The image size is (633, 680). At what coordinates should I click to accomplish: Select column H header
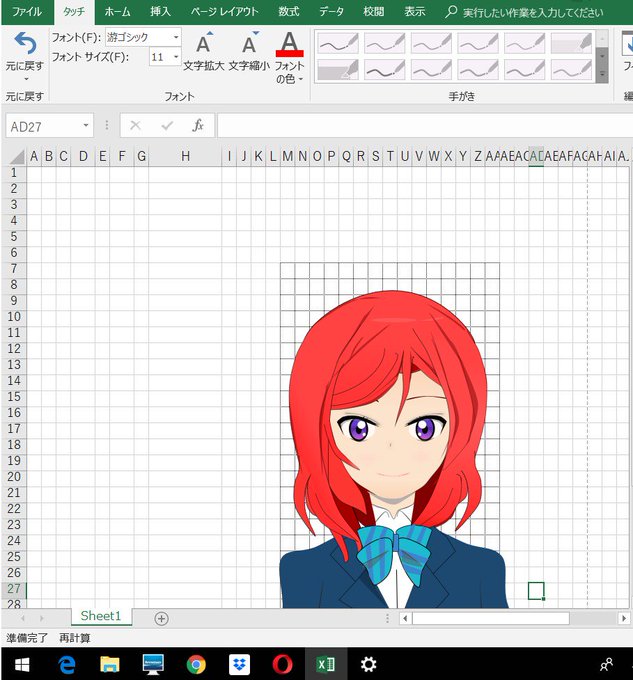185,157
